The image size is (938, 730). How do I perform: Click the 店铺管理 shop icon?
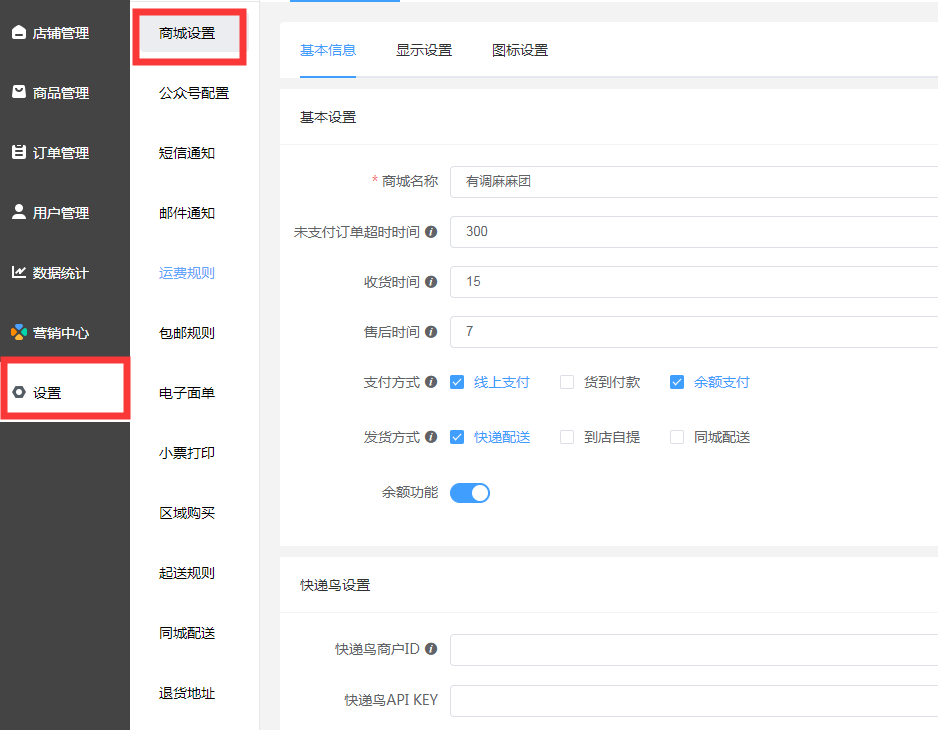click(x=19, y=32)
